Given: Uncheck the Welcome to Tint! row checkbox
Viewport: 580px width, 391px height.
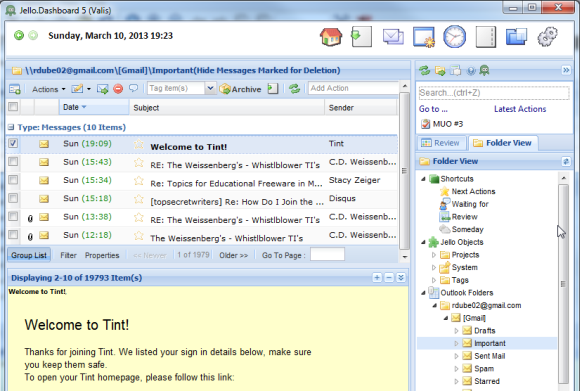Looking at the screenshot, I should pos(13,143).
